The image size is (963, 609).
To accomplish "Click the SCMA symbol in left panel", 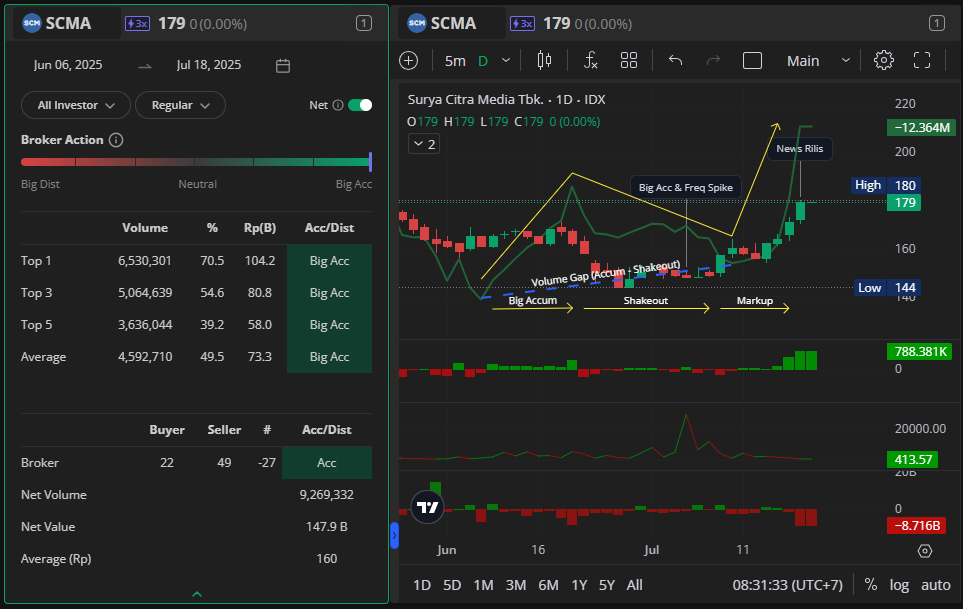I will (68, 23).
